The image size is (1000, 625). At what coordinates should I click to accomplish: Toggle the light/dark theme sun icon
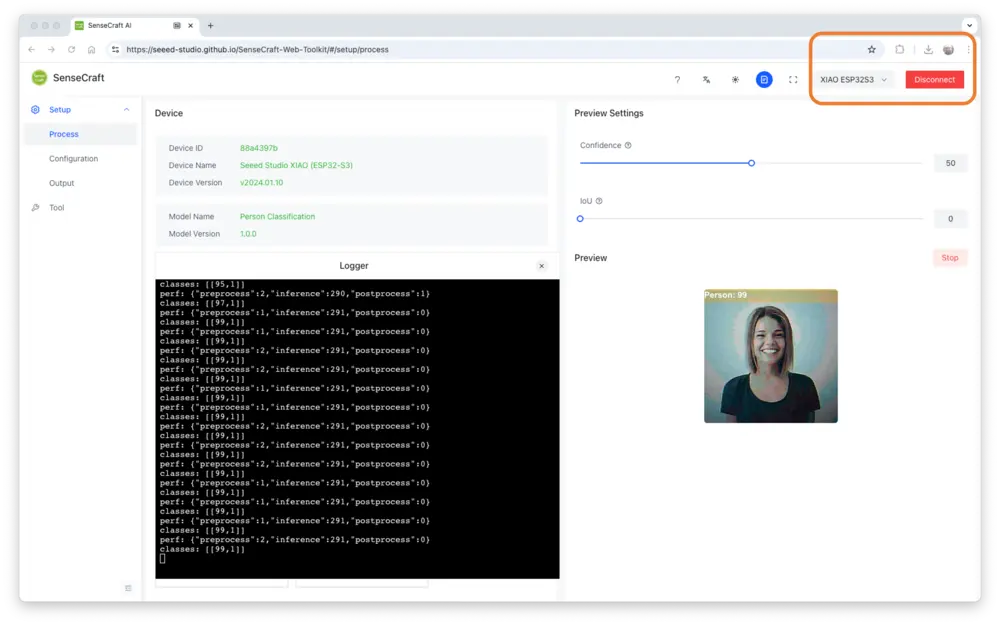[735, 79]
